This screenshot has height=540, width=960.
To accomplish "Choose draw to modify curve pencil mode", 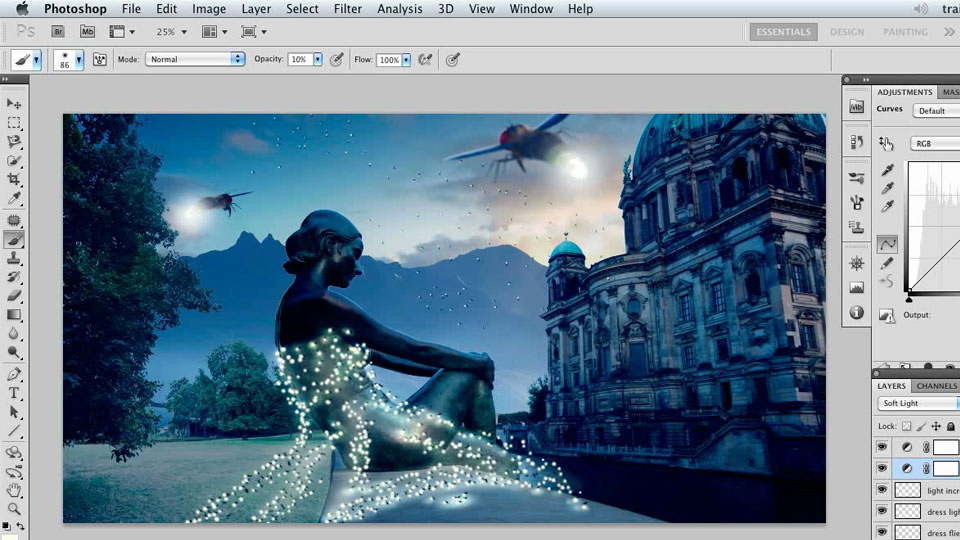I will (887, 263).
